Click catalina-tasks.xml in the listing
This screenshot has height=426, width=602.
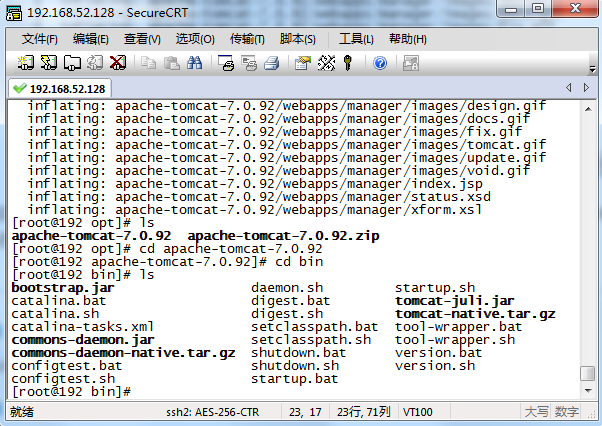[83, 327]
